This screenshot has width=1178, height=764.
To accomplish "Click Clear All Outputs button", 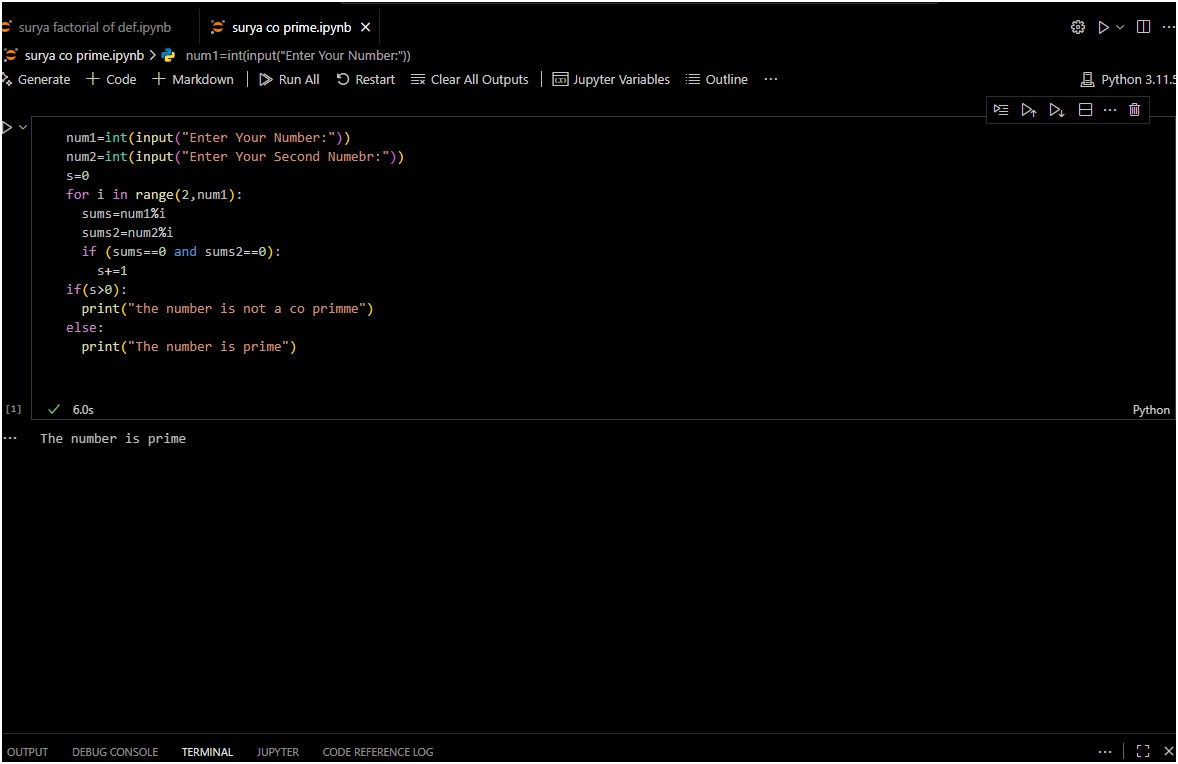I will pyautogui.click(x=469, y=79).
